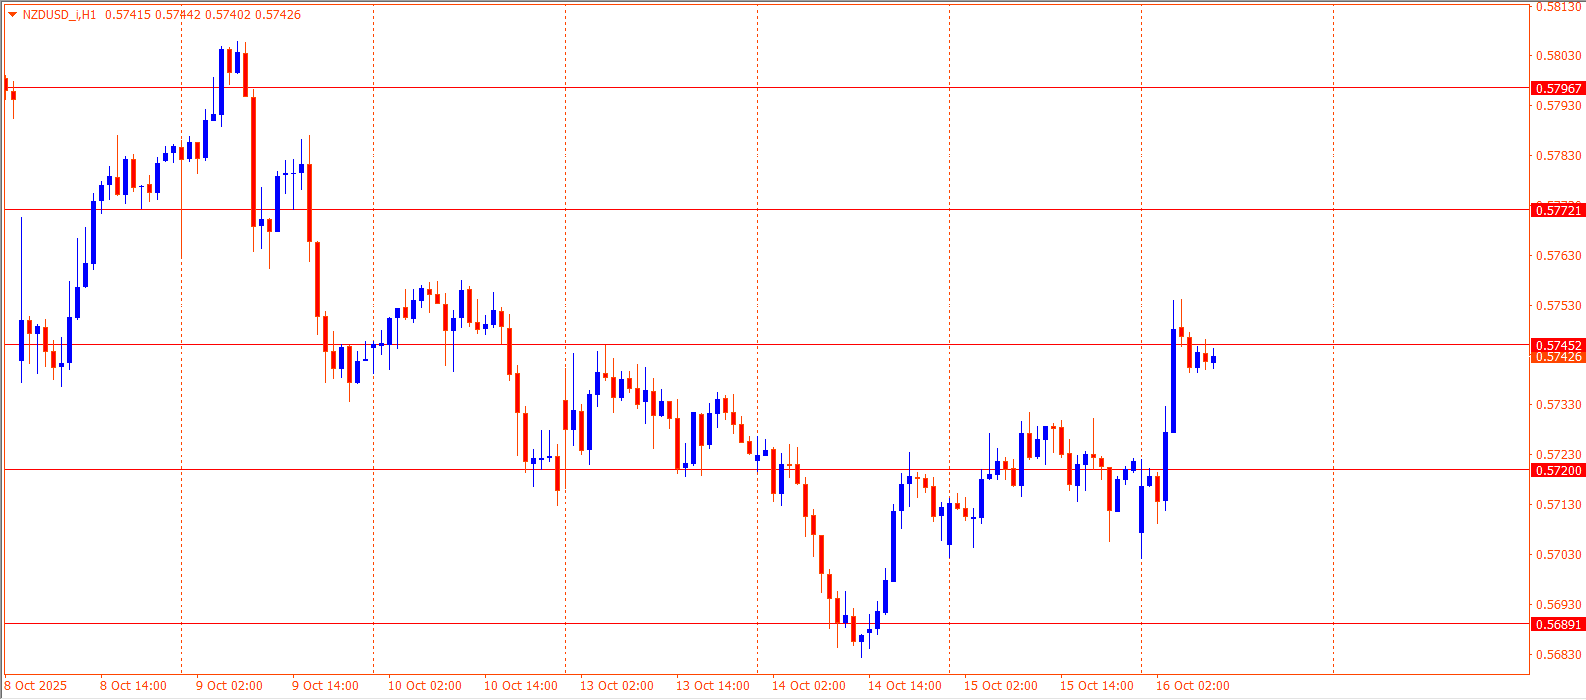Click the 9 Oct 02:00 time label
The height and width of the screenshot is (700, 1586).
(229, 686)
